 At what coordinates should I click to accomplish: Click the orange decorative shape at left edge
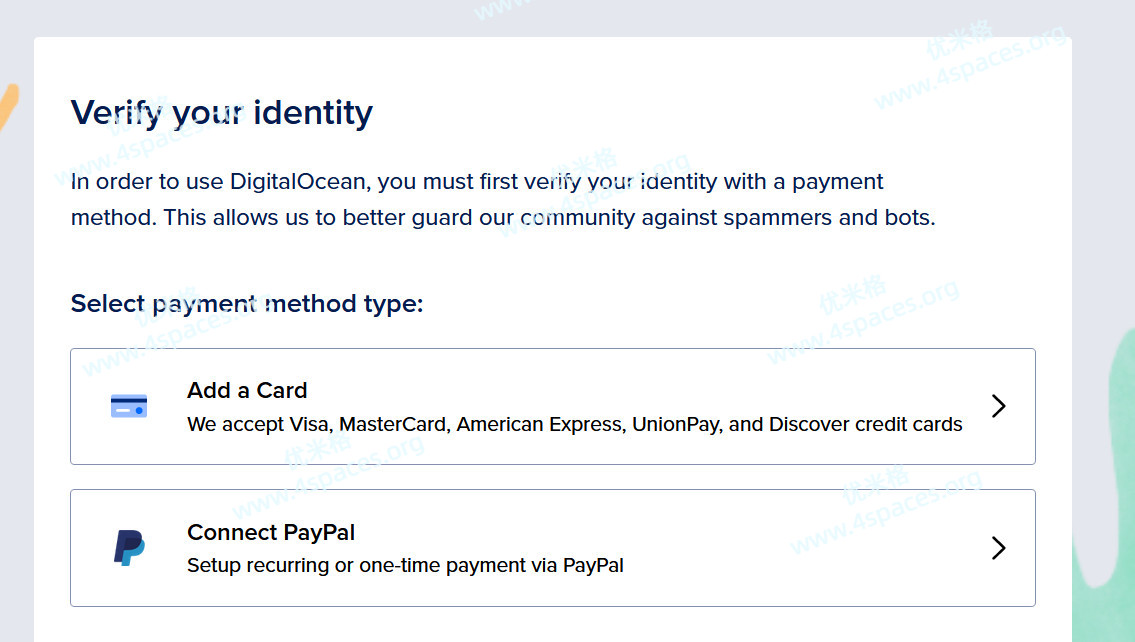coord(8,107)
